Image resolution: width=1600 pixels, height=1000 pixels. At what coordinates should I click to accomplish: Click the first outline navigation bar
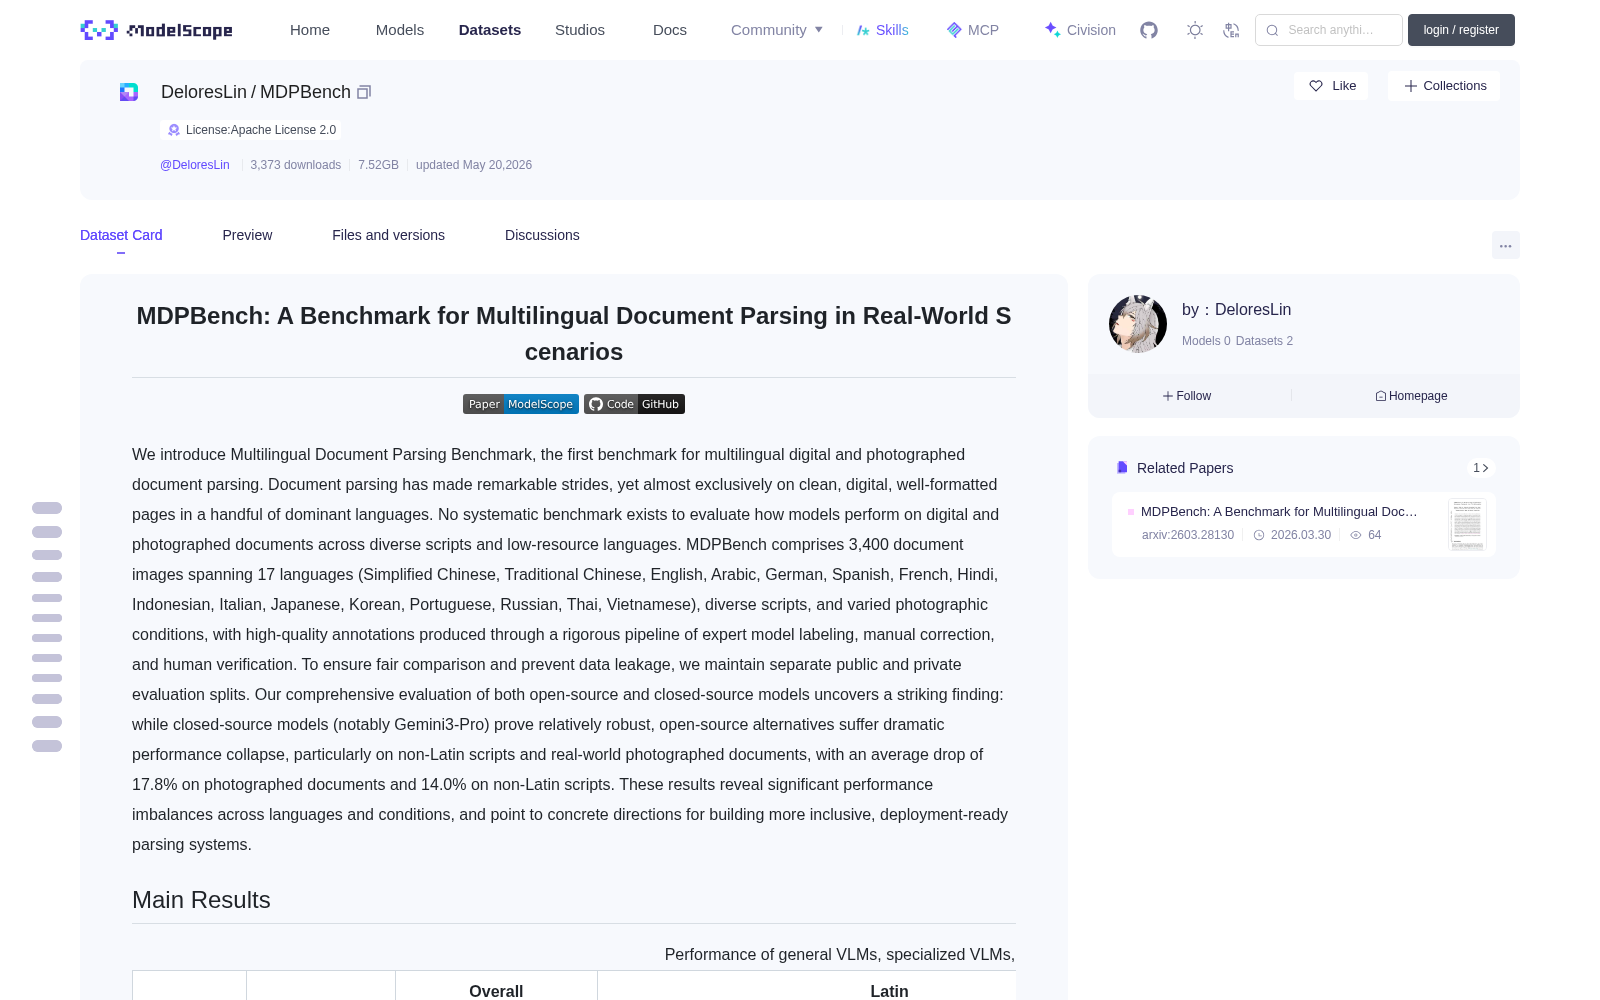click(47, 508)
